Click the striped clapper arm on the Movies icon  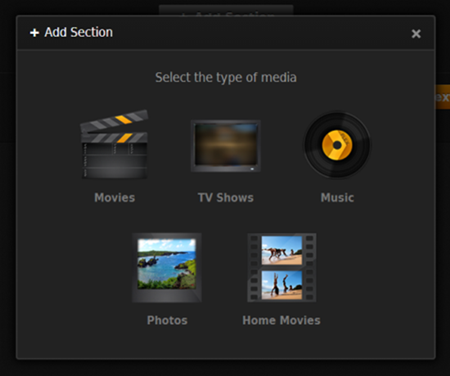point(114,121)
